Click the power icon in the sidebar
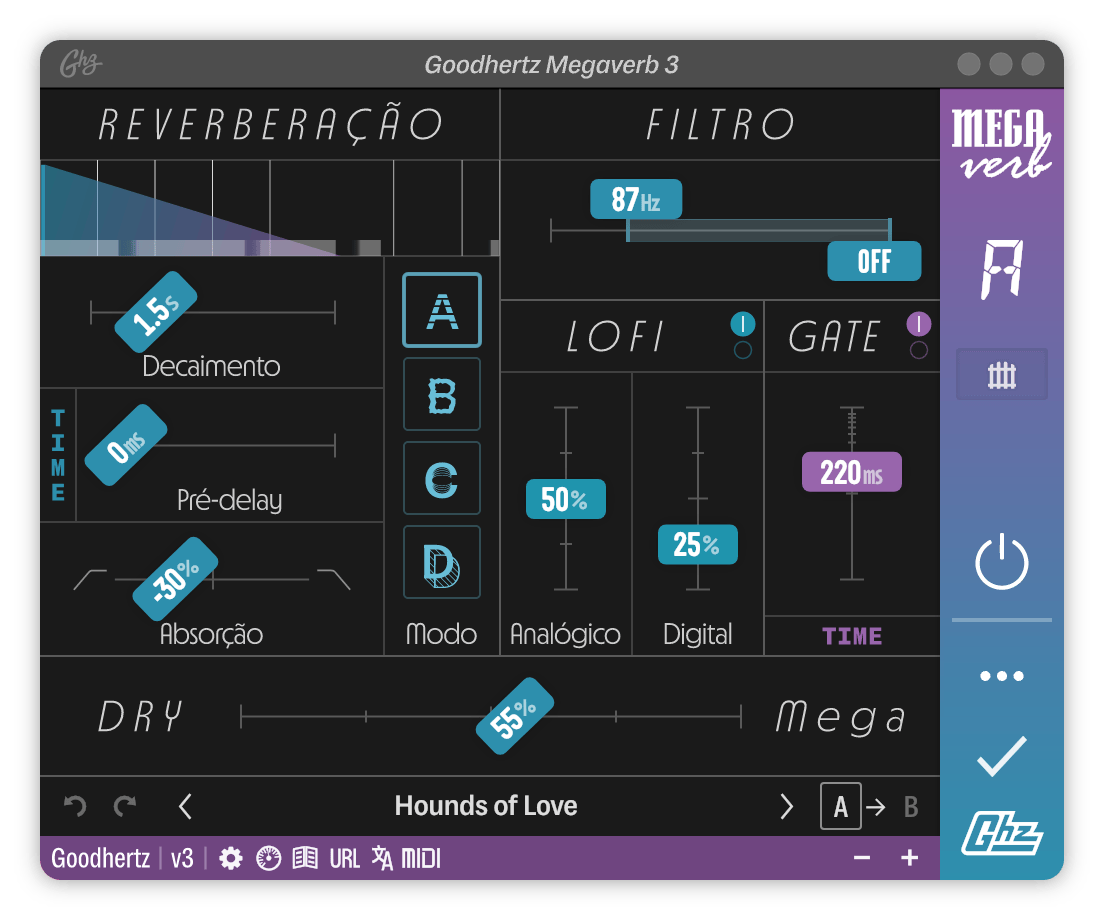The image size is (1104, 920). click(1001, 561)
